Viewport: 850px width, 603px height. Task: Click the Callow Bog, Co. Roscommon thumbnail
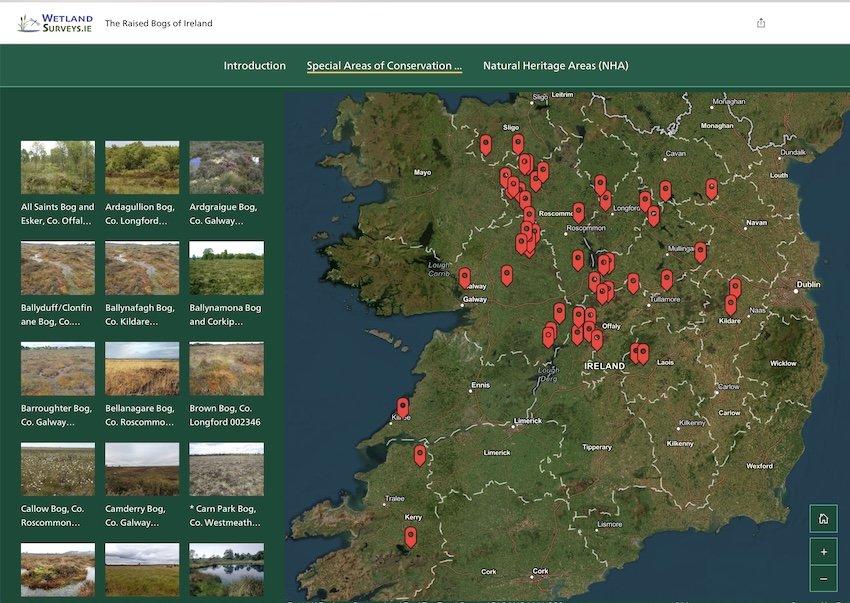point(57,469)
